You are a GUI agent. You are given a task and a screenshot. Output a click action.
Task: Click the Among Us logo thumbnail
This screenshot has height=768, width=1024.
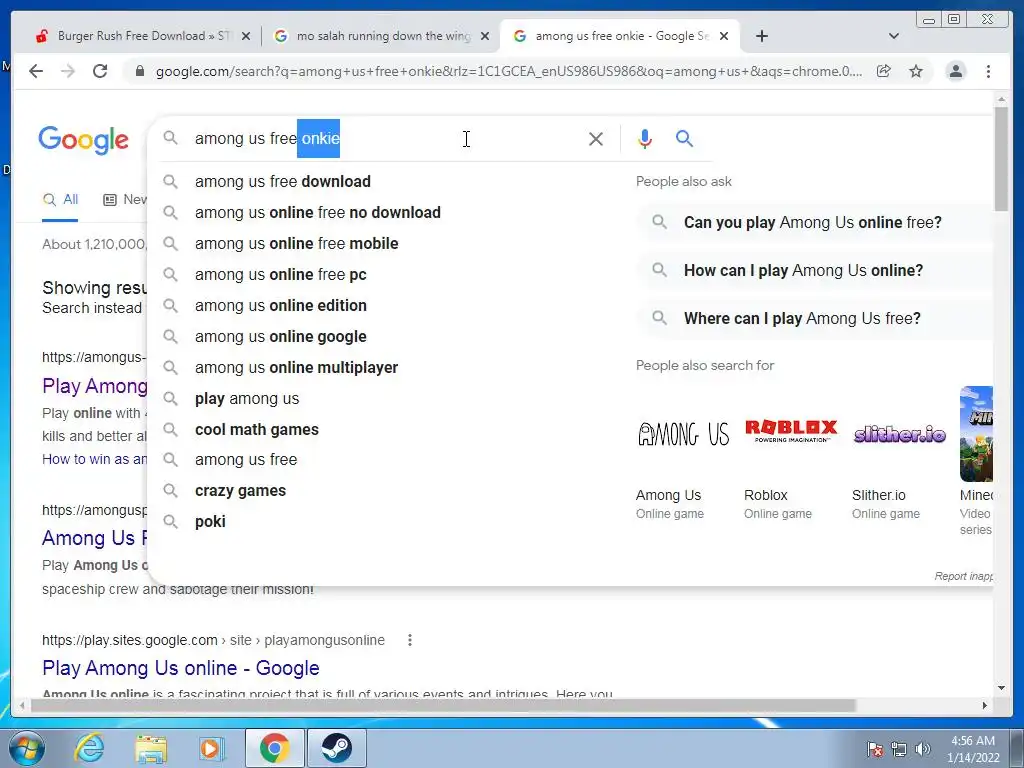coord(683,434)
